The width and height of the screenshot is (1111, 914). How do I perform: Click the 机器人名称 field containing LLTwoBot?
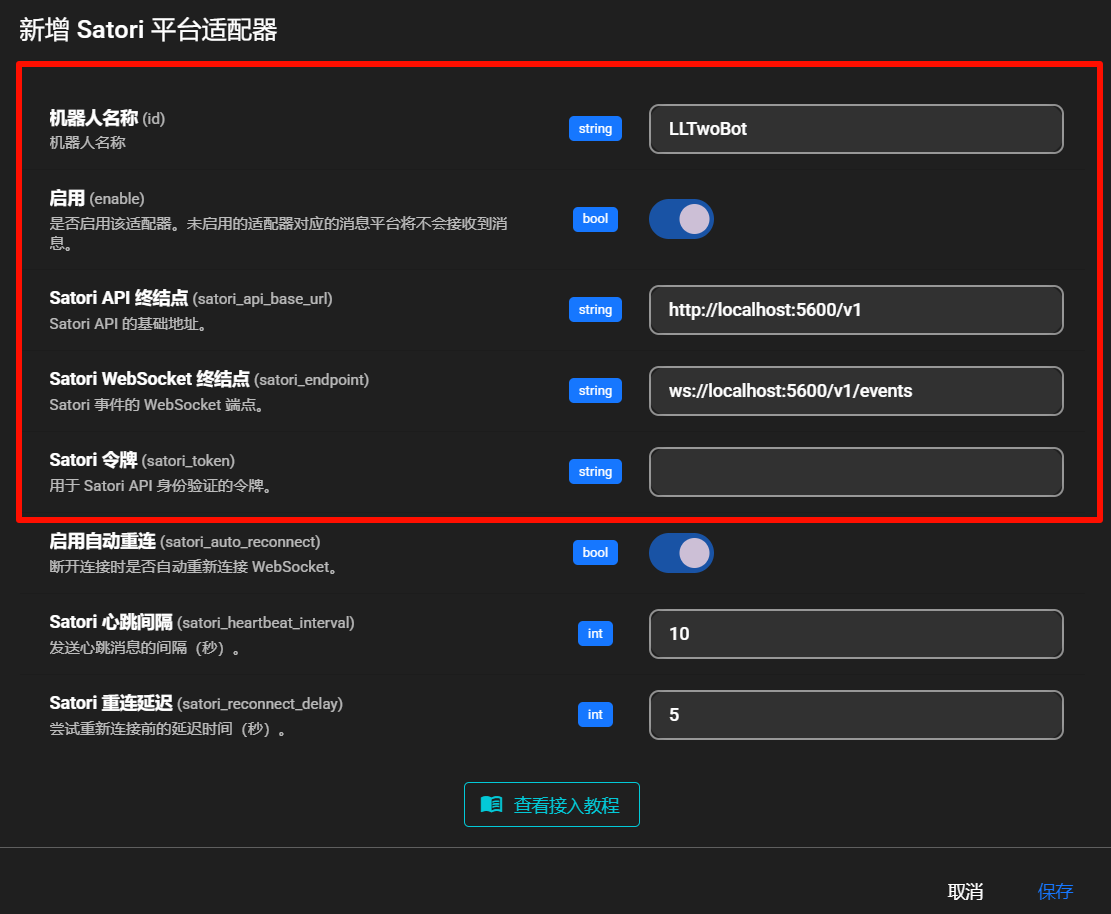click(x=855, y=129)
